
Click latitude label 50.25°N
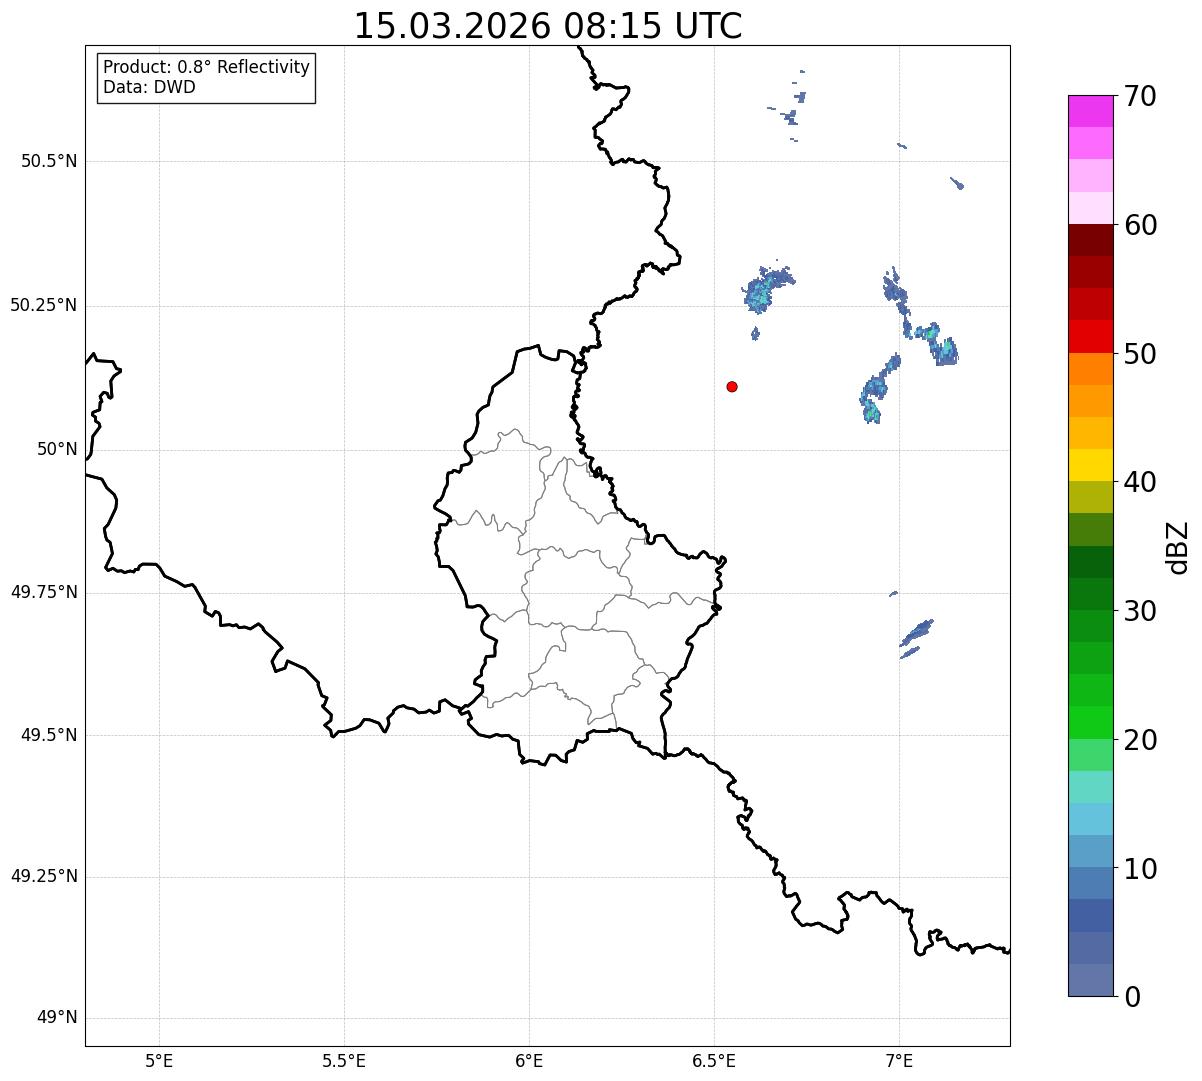(x=44, y=305)
